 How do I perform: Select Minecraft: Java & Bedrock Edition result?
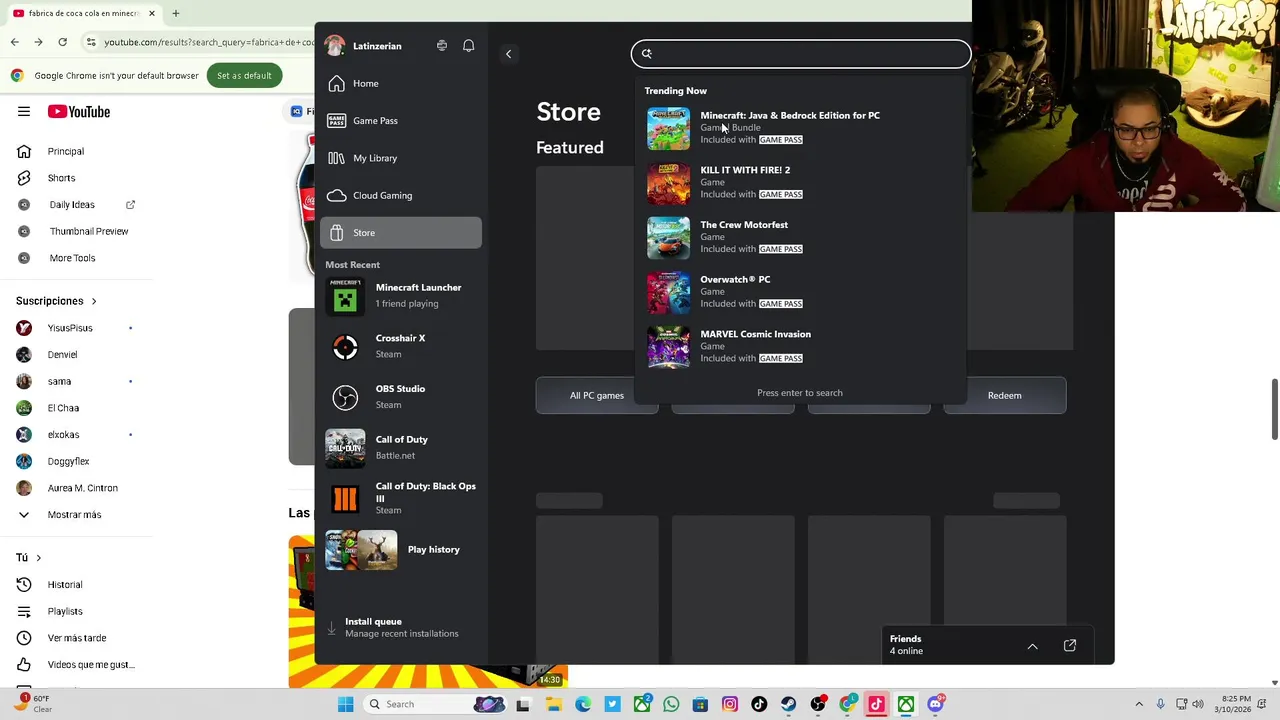(800, 128)
